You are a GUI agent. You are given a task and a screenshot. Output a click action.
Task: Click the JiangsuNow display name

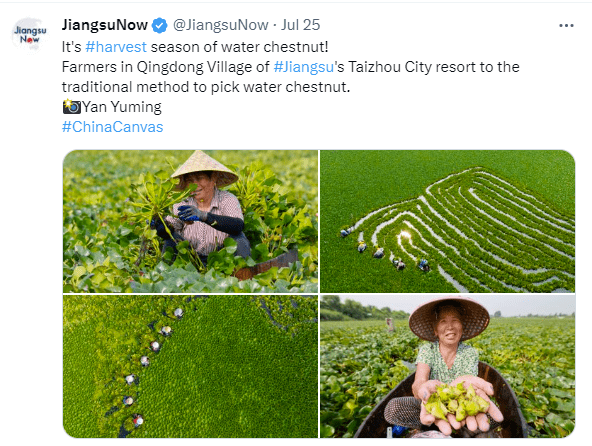pyautogui.click(x=105, y=25)
